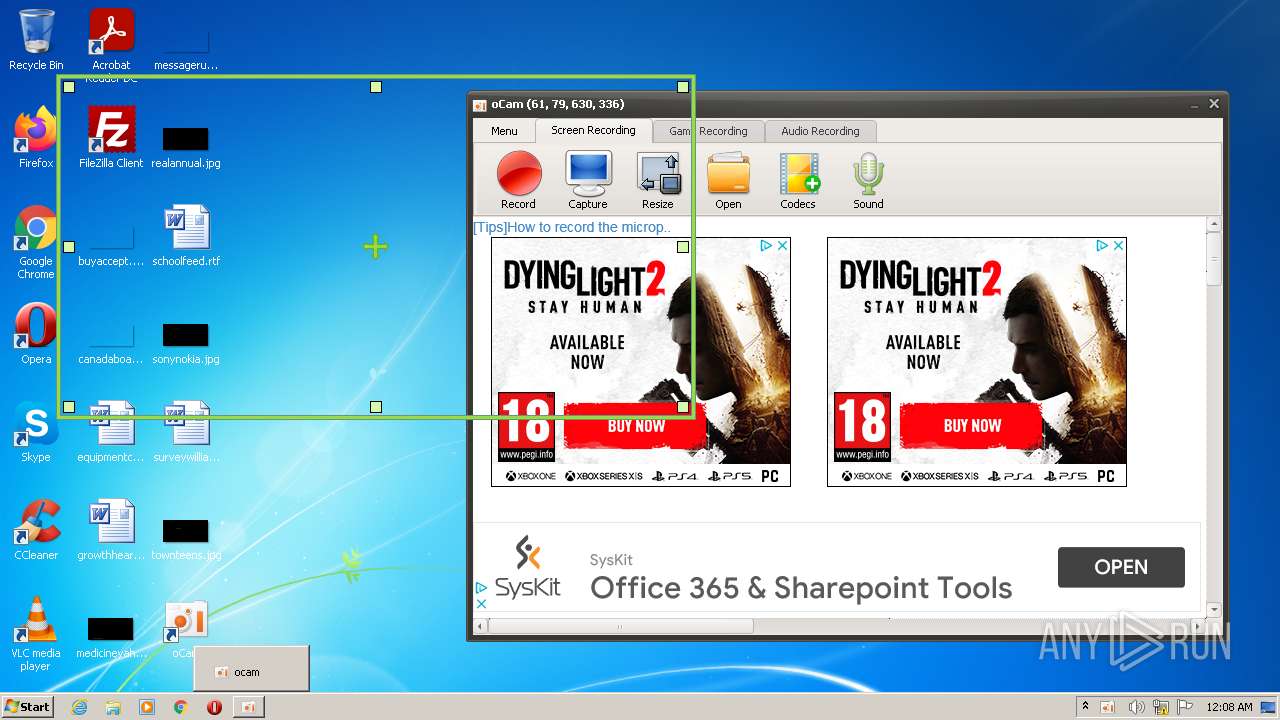
Task: Open Windows Explorer from the taskbar
Action: point(113,707)
